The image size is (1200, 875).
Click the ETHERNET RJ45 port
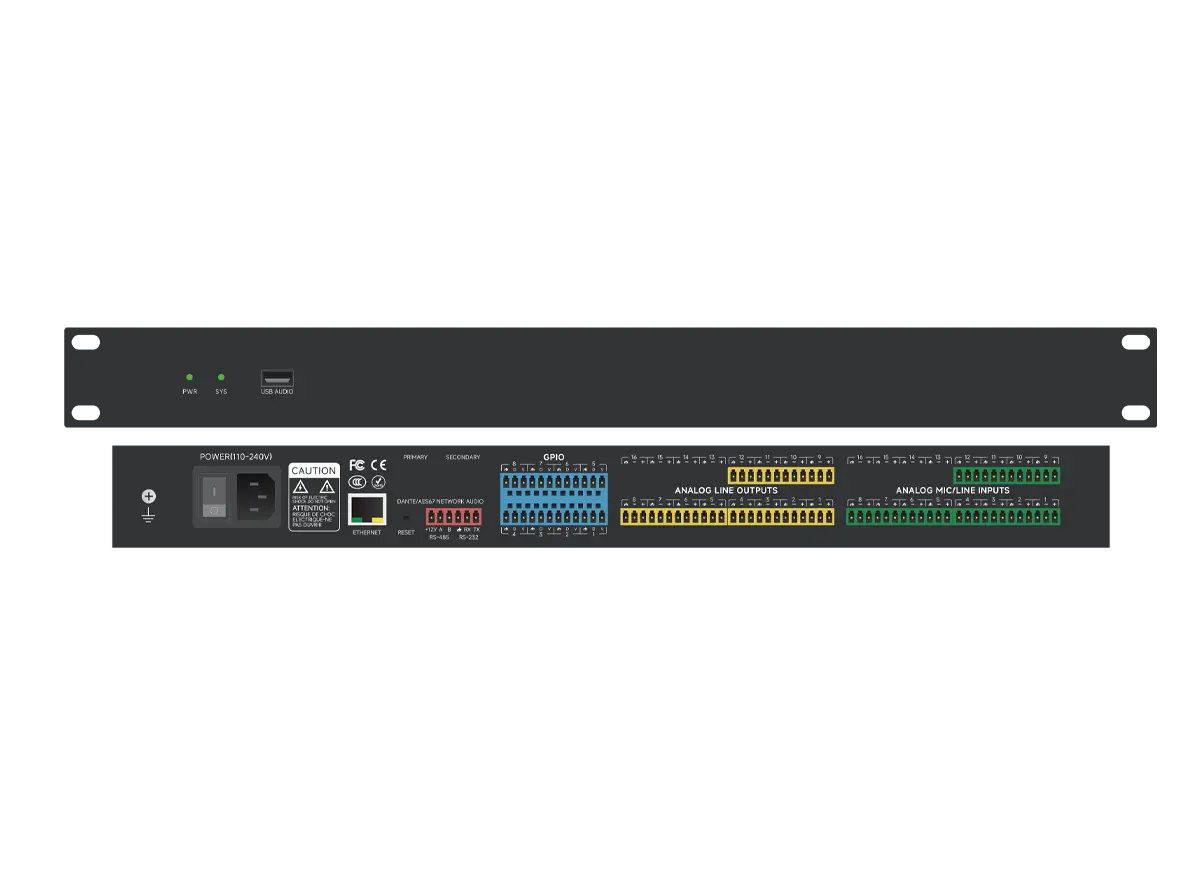[367, 510]
